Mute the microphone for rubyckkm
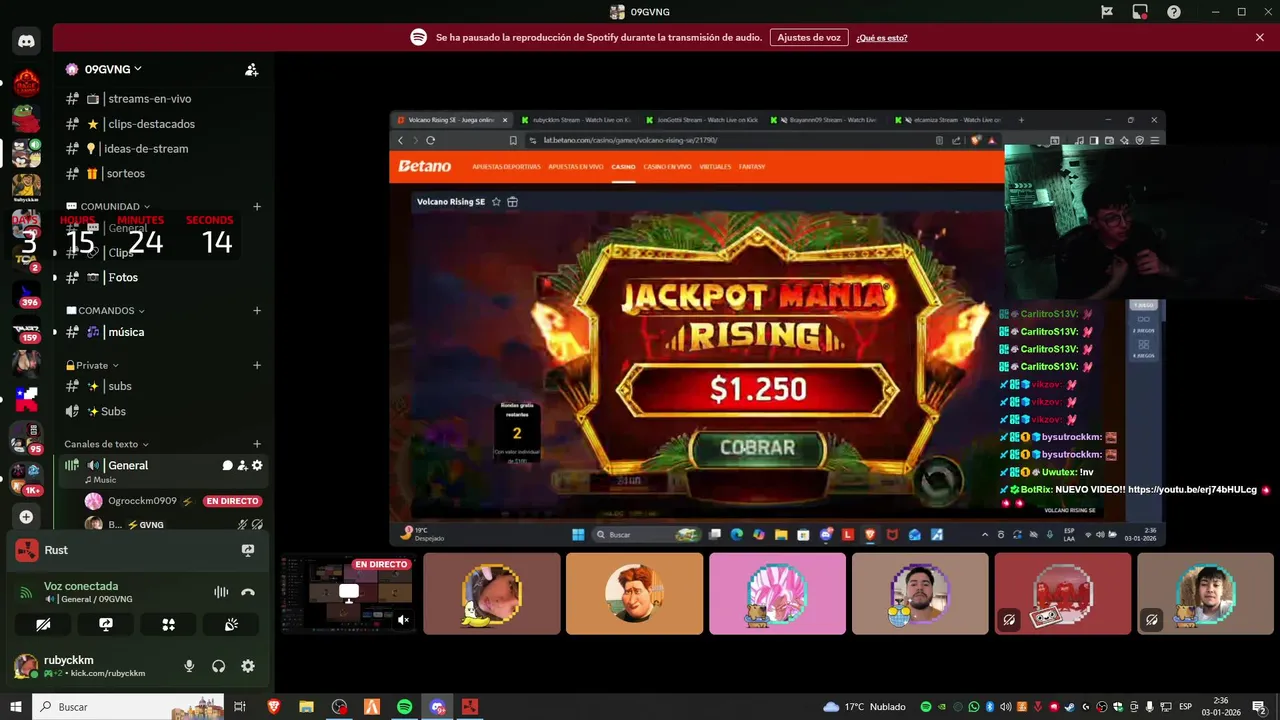Screen dimensions: 1280x720 pyautogui.click(x=189, y=666)
